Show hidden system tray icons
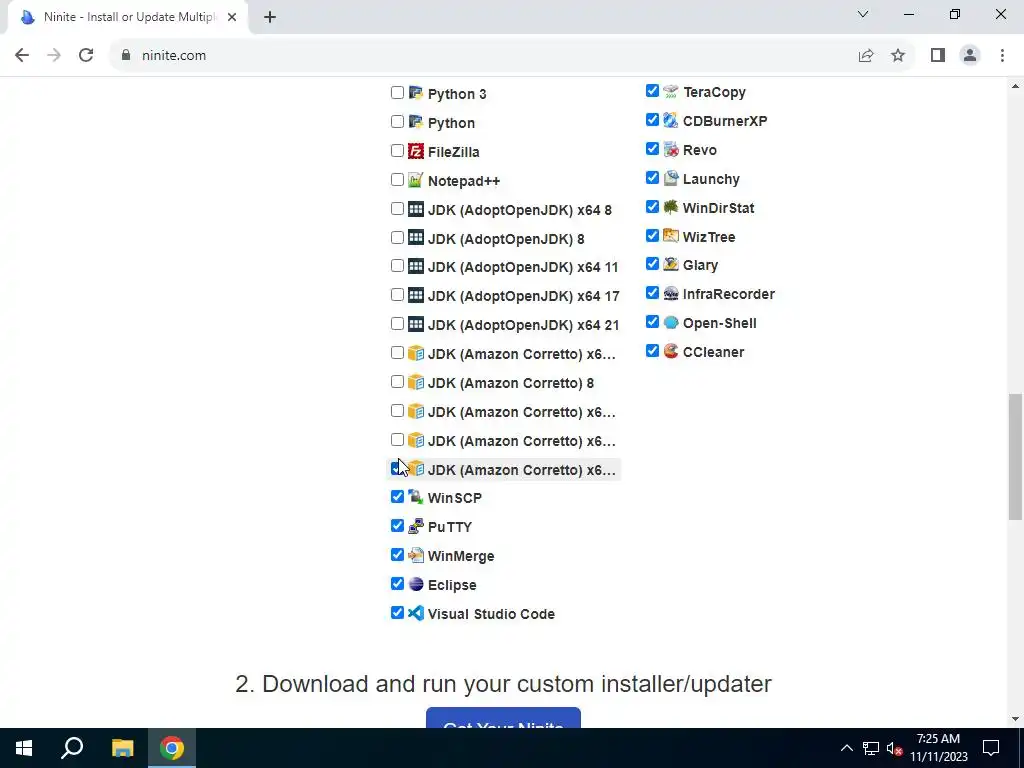Image resolution: width=1024 pixels, height=768 pixels. [x=846, y=748]
